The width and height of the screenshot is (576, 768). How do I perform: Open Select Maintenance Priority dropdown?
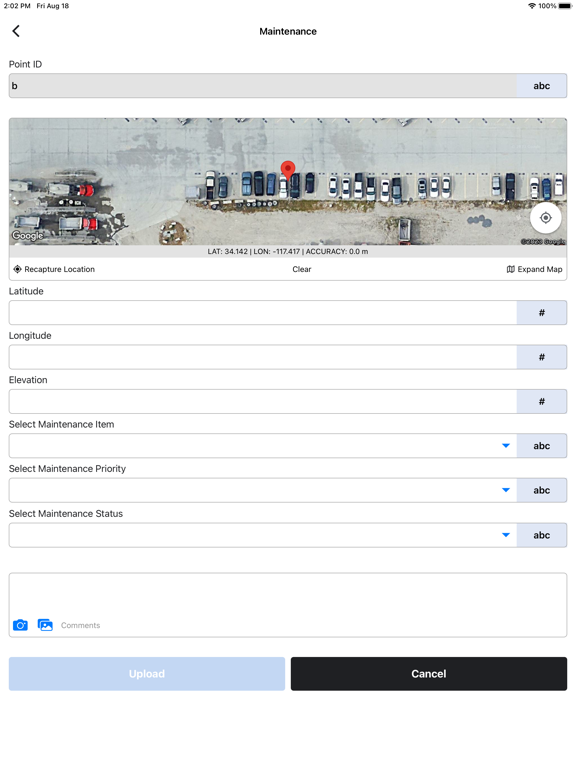tap(263, 490)
